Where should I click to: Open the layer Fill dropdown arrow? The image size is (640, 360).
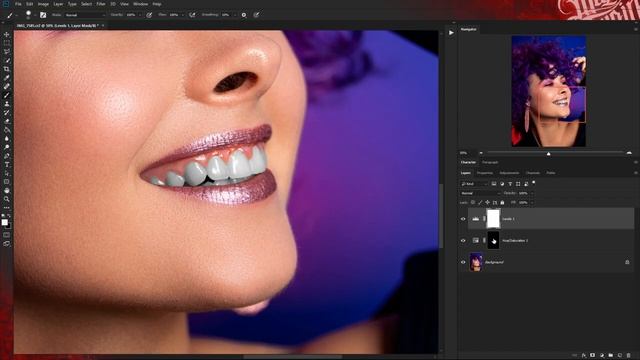coord(531,202)
